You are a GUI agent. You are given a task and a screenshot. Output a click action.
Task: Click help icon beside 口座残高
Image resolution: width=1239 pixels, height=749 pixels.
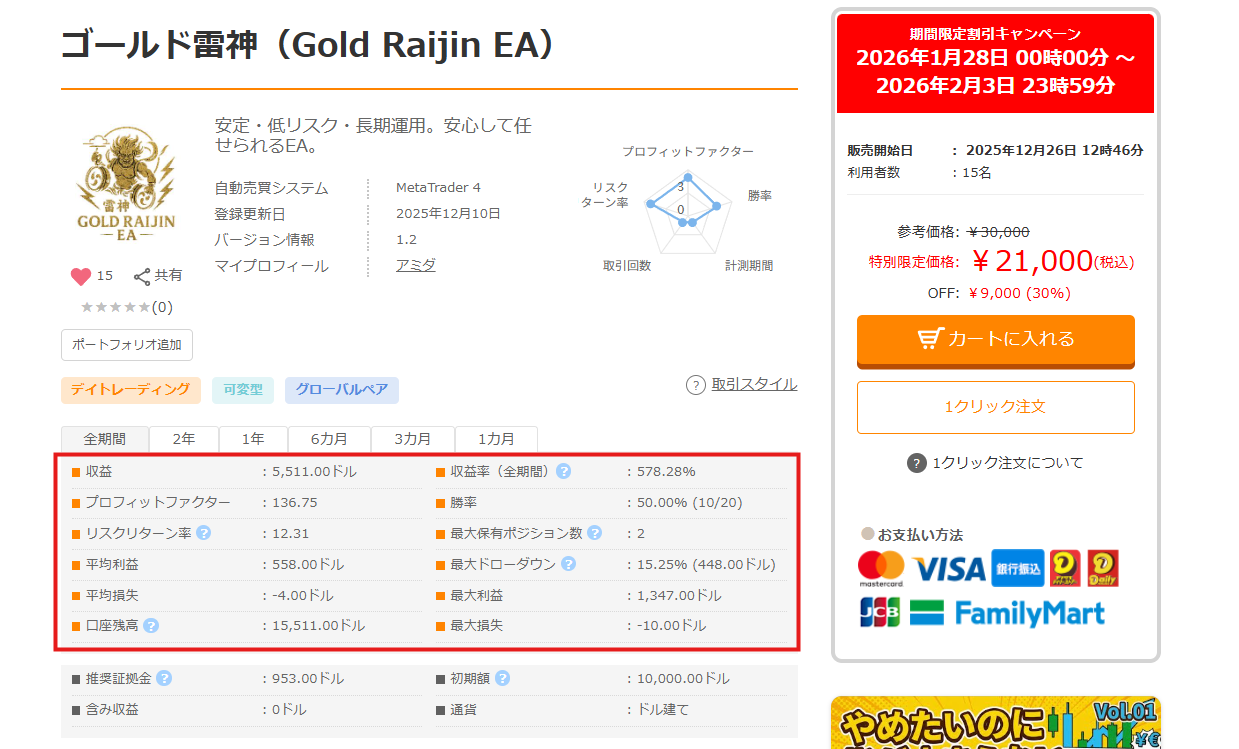click(151, 626)
